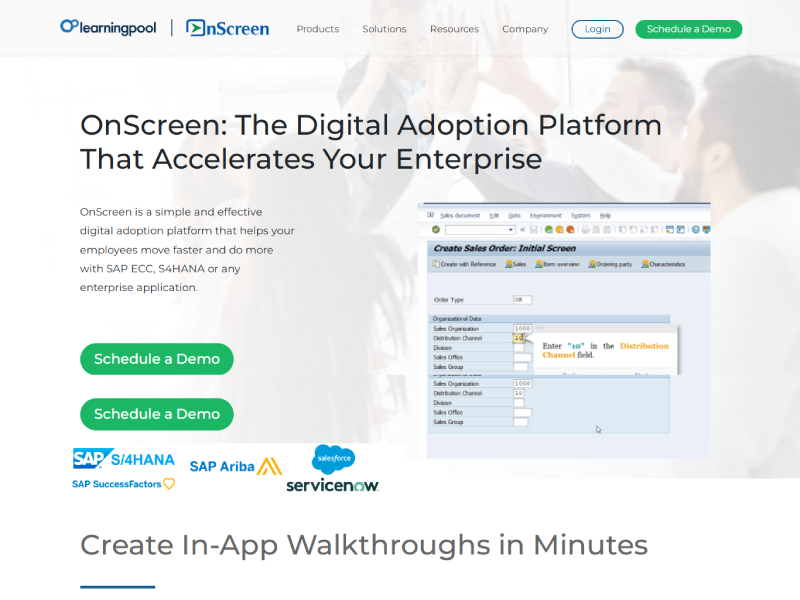
Task: Click the SAP S/4HANA logo
Action: coord(124,459)
